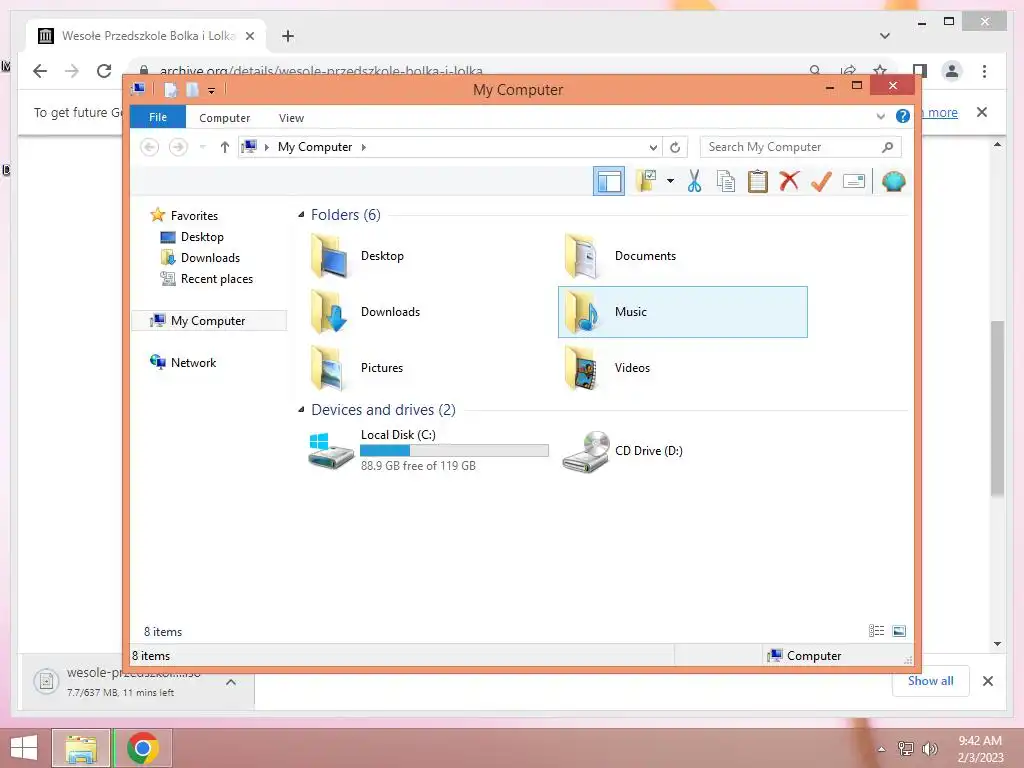Click the teal shell icon in toolbar
Viewport: 1024px width, 768px height.
[x=893, y=181]
